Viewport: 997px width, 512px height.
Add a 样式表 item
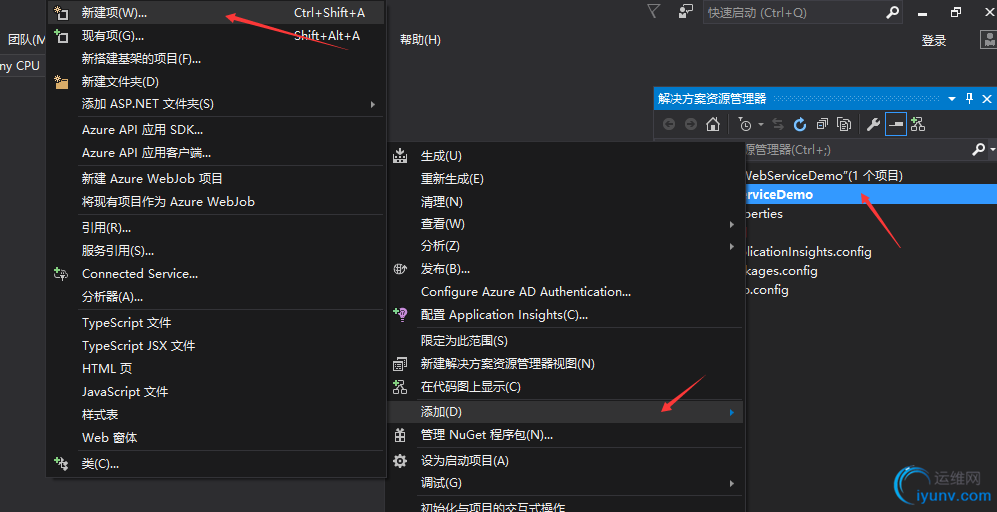point(216,414)
